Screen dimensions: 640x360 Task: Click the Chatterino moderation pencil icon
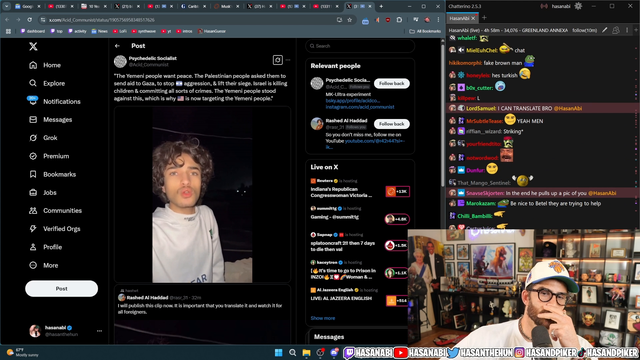(x=605, y=30)
